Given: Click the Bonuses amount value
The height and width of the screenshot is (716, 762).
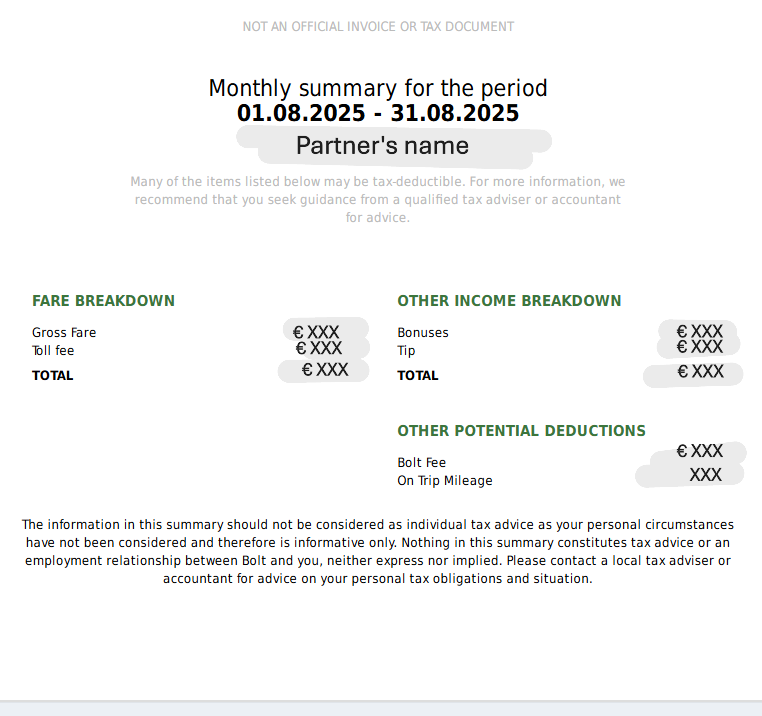Looking at the screenshot, I should click(x=700, y=331).
